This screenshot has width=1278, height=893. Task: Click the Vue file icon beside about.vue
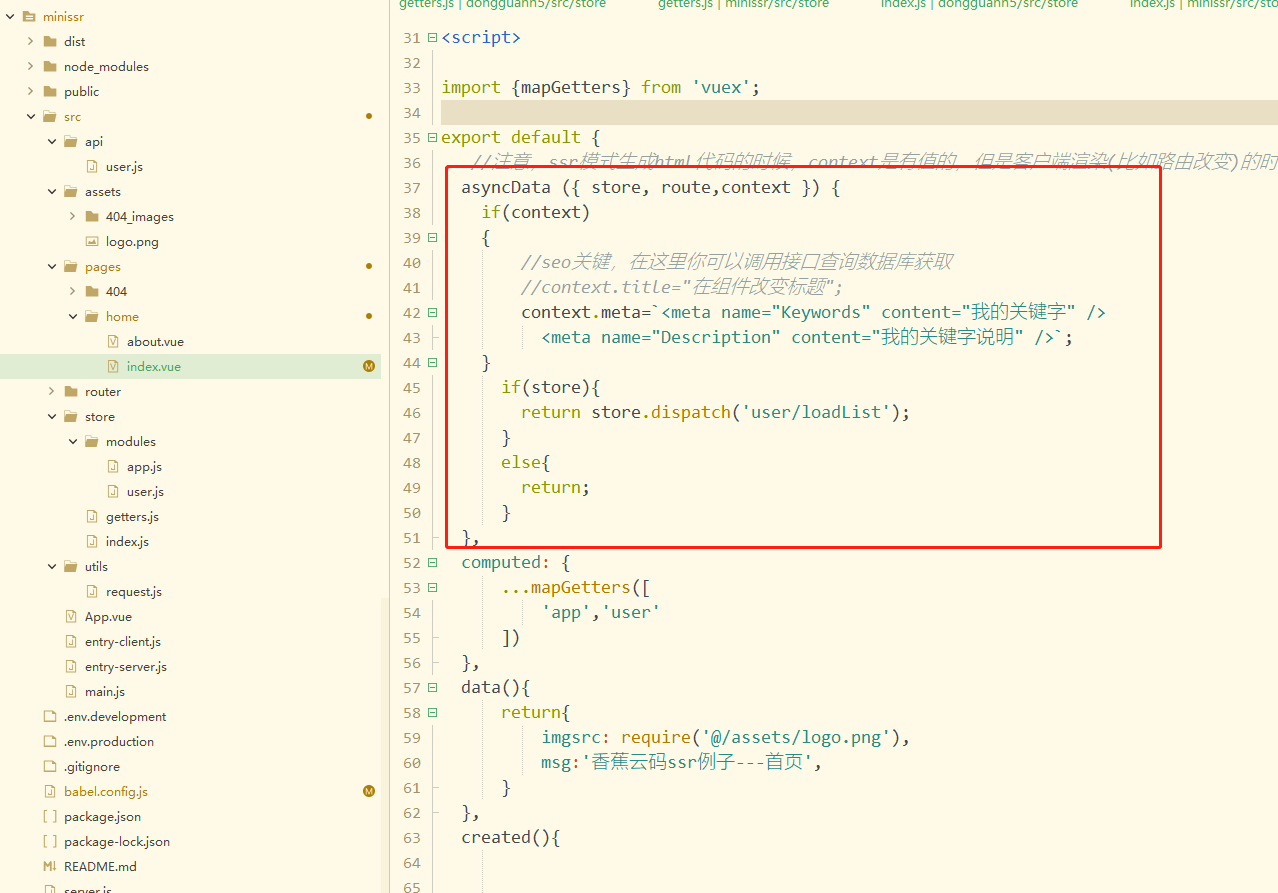pos(113,341)
